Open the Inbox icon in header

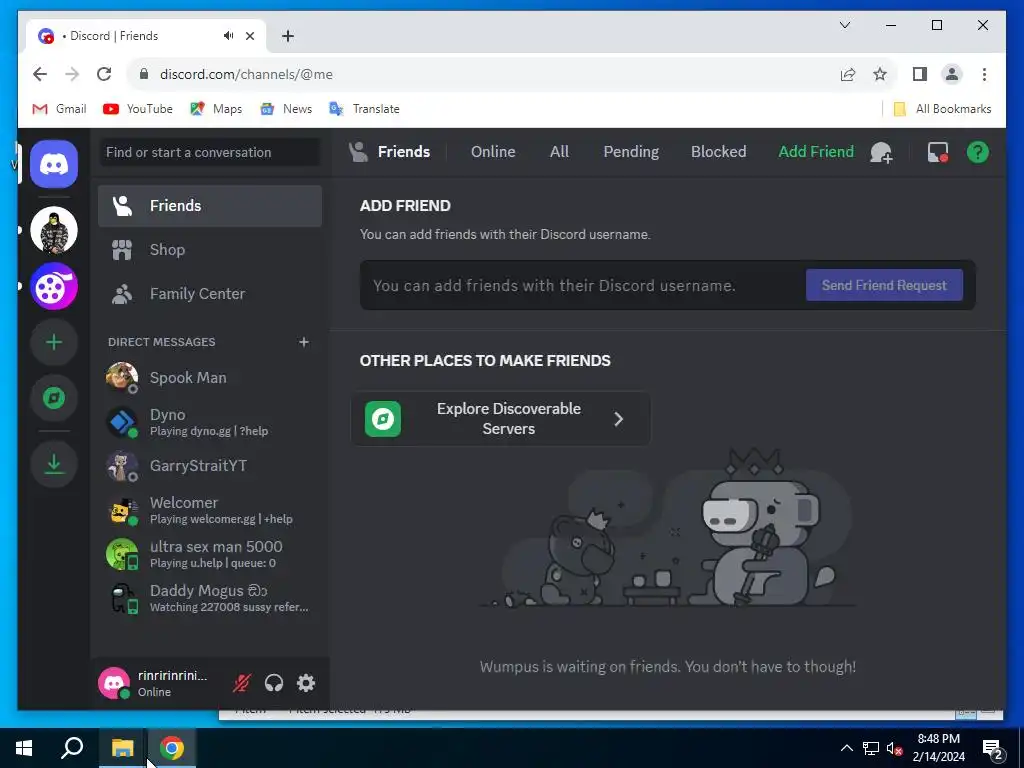(938, 152)
